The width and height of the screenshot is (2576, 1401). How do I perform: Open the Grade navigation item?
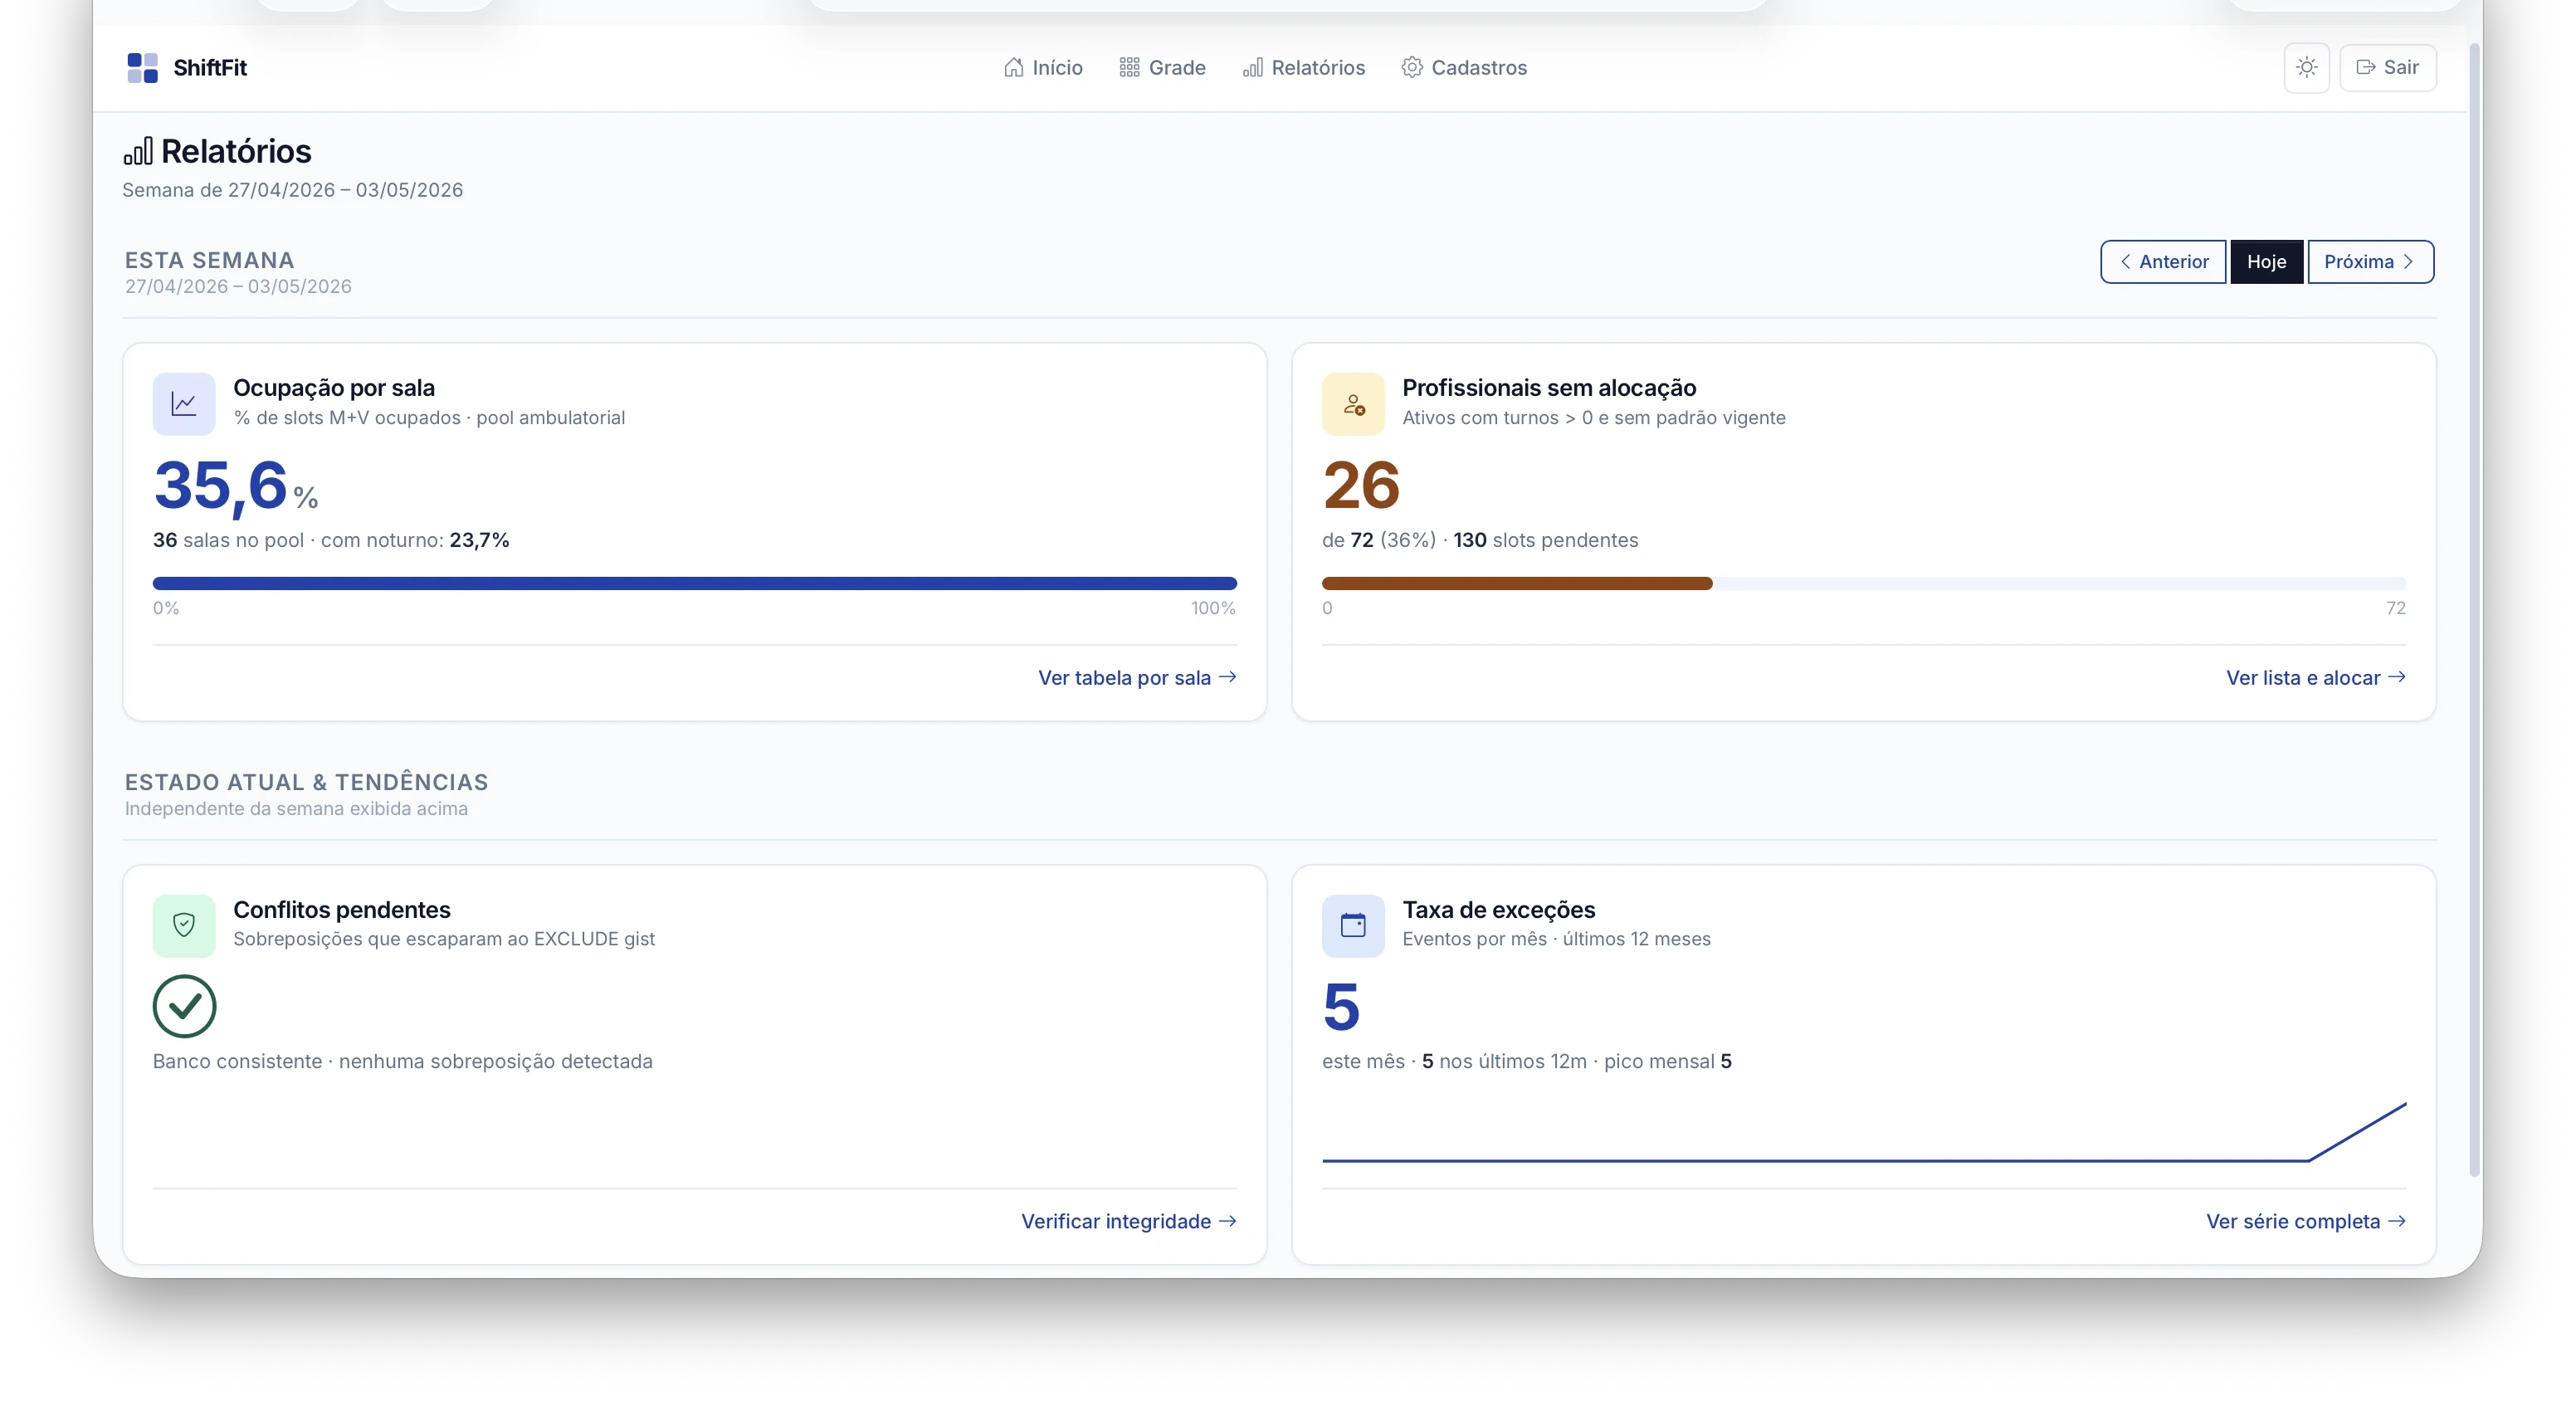click(1162, 68)
